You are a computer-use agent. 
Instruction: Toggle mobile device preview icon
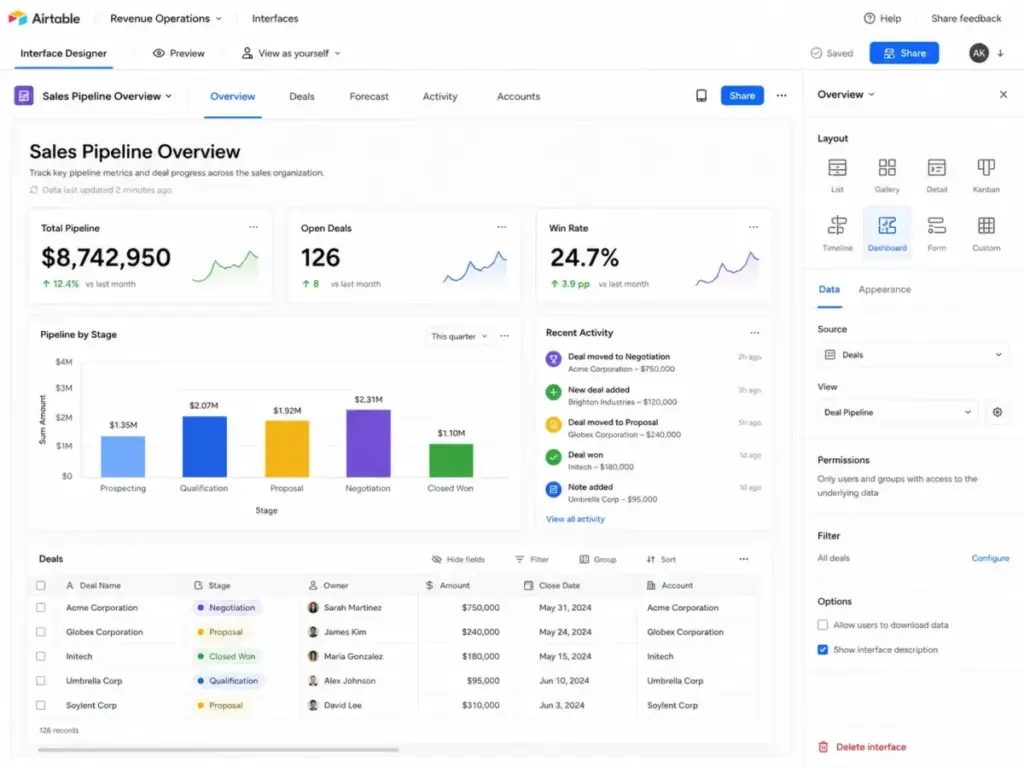pyautogui.click(x=701, y=96)
